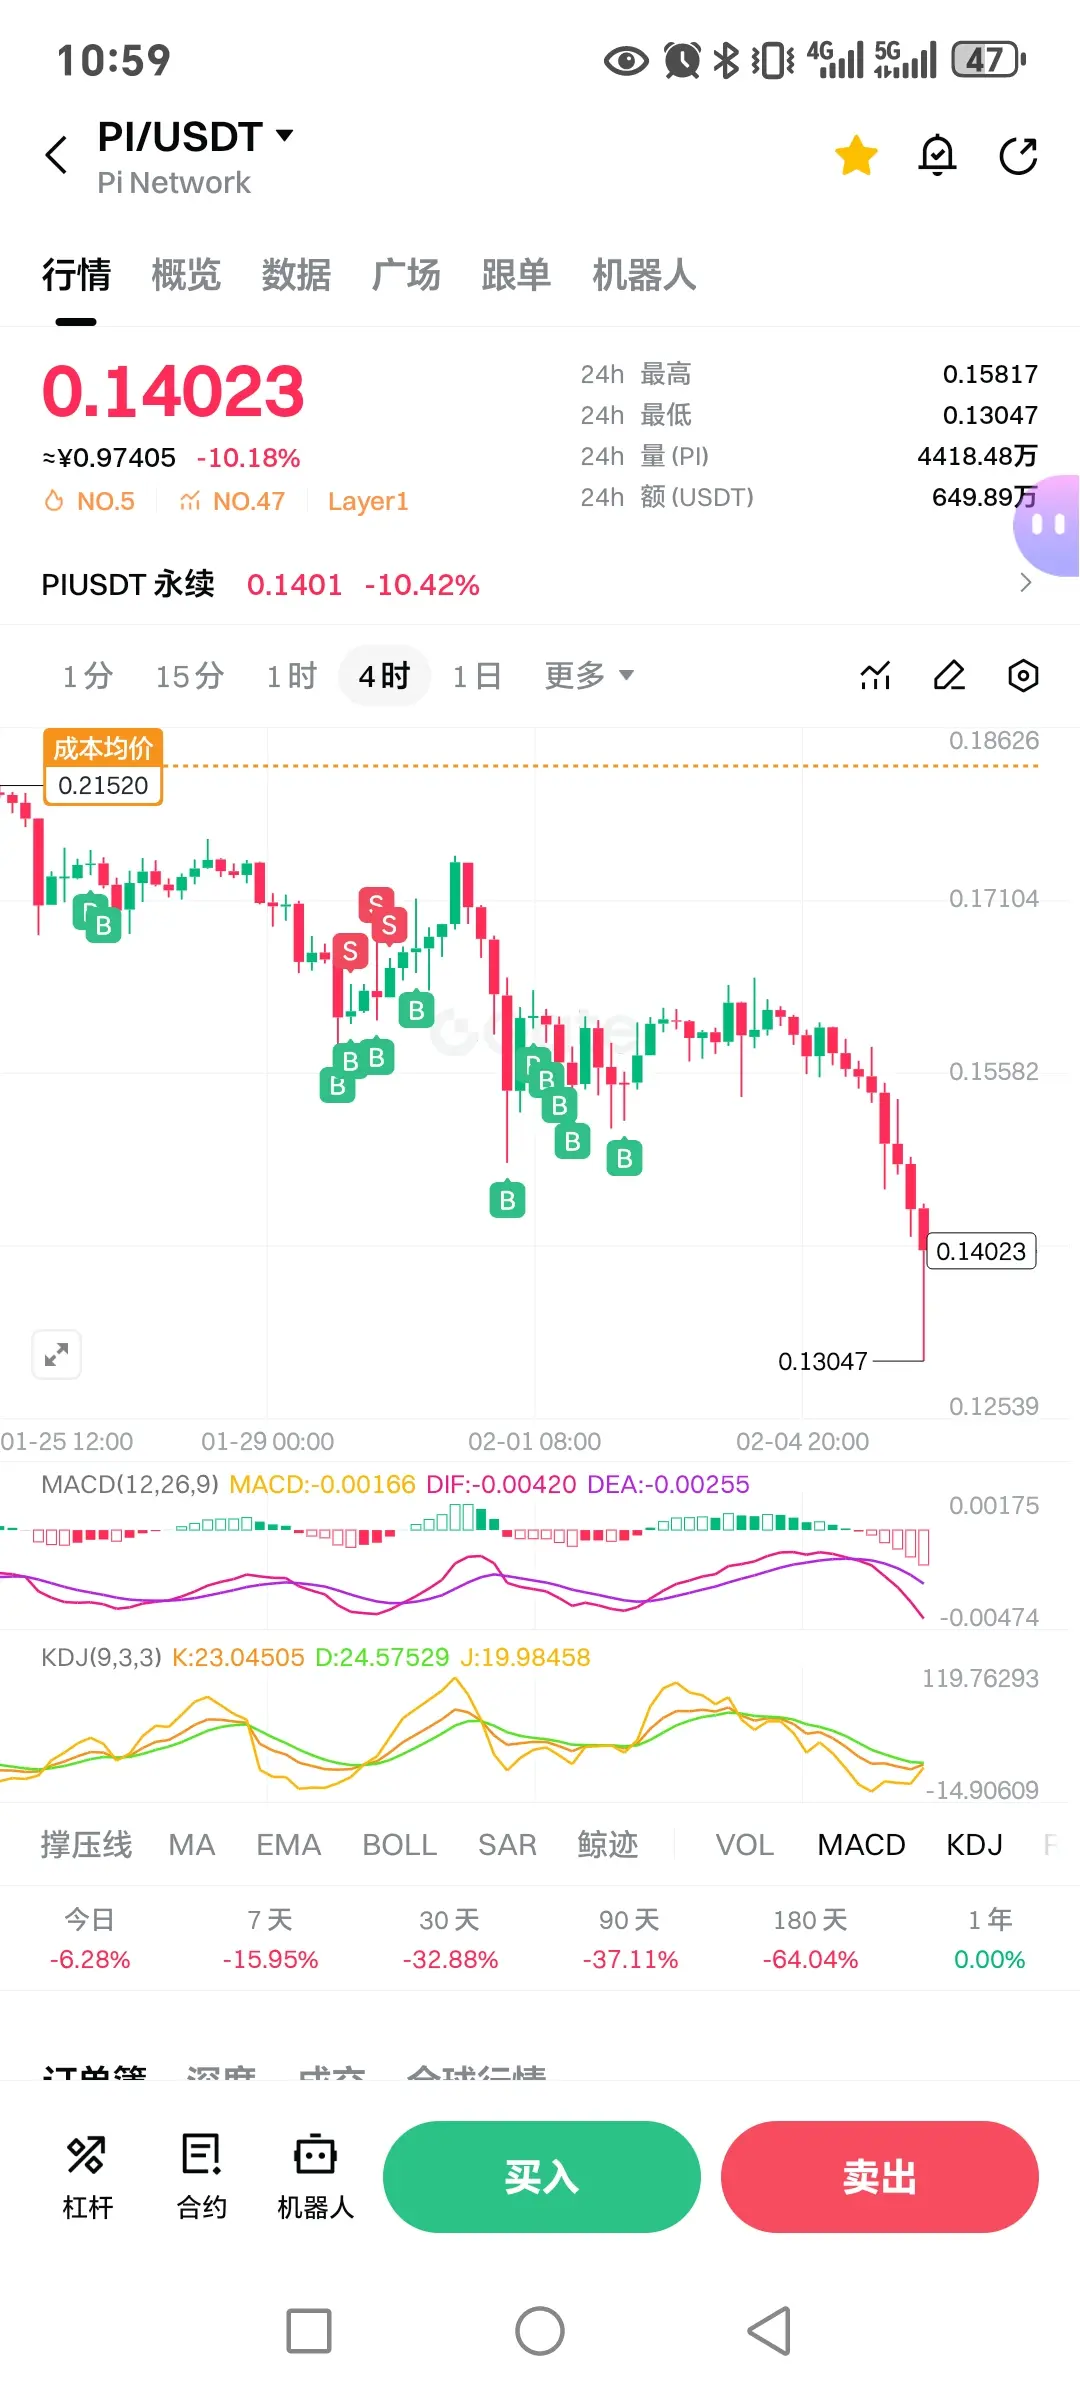Toggle the KDJ sub-indicator

[974, 1845]
